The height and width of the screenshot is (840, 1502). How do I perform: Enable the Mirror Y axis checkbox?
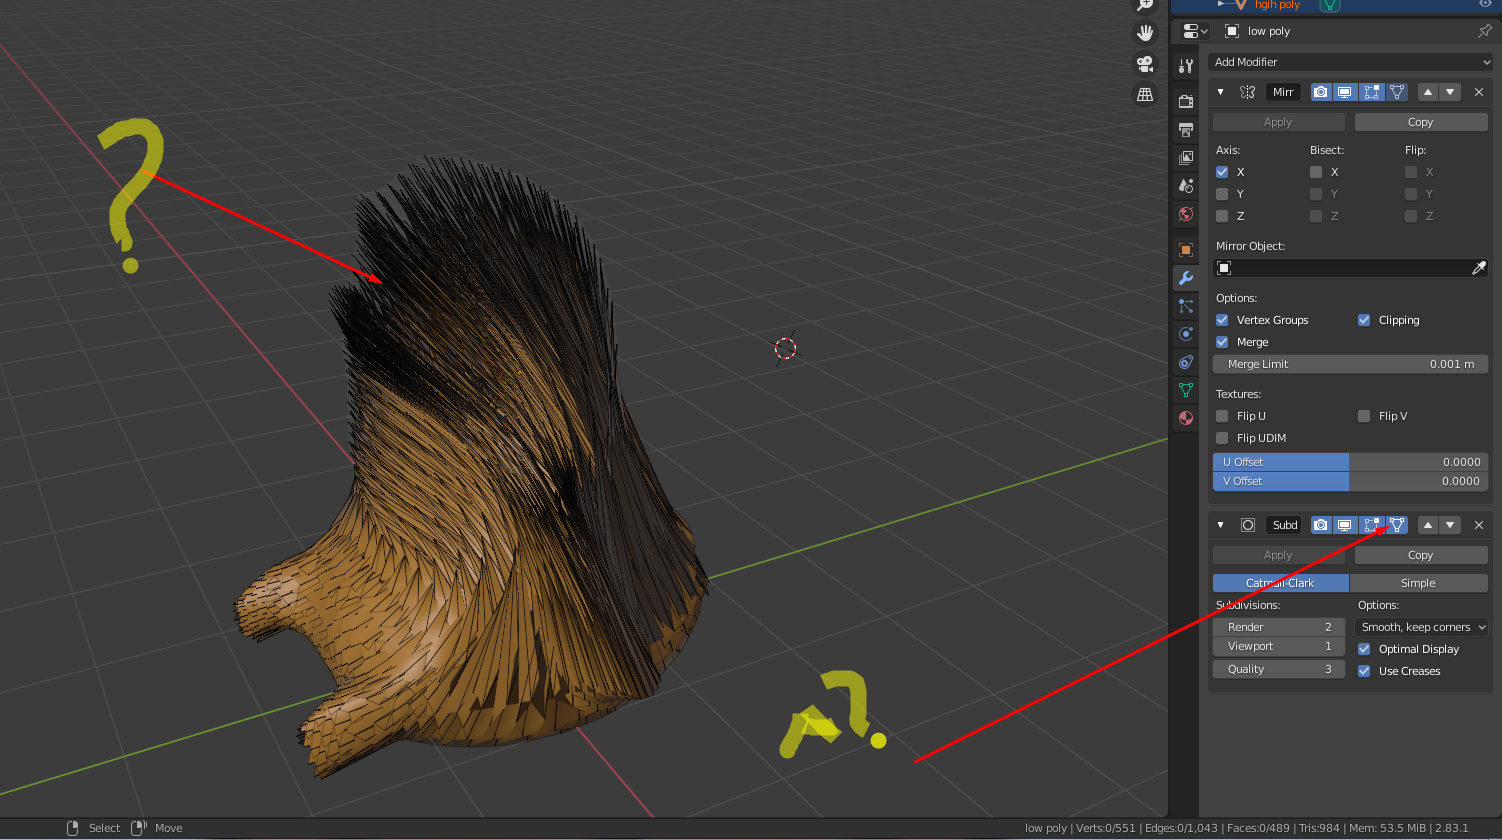[1222, 194]
